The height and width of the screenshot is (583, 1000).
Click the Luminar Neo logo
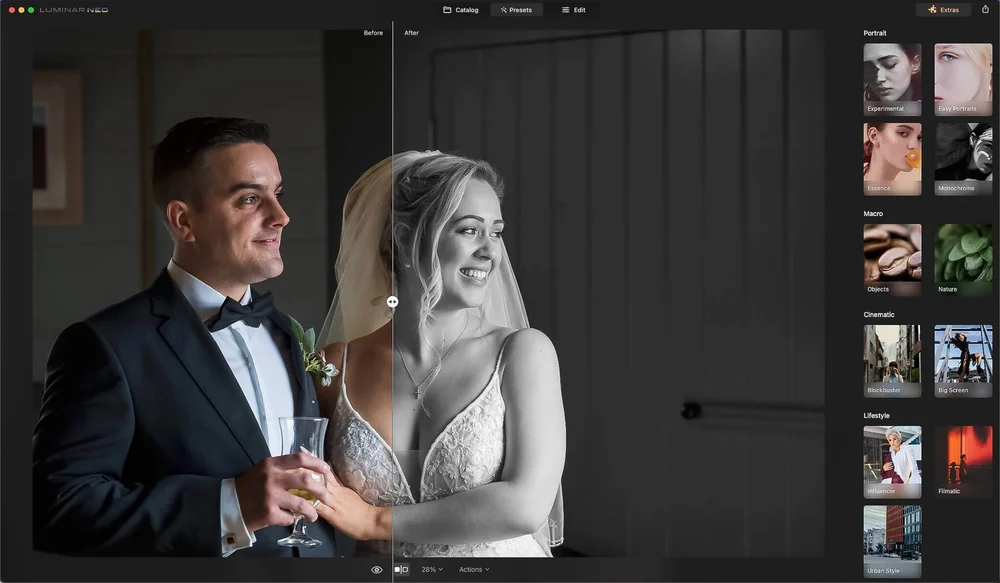click(74, 10)
